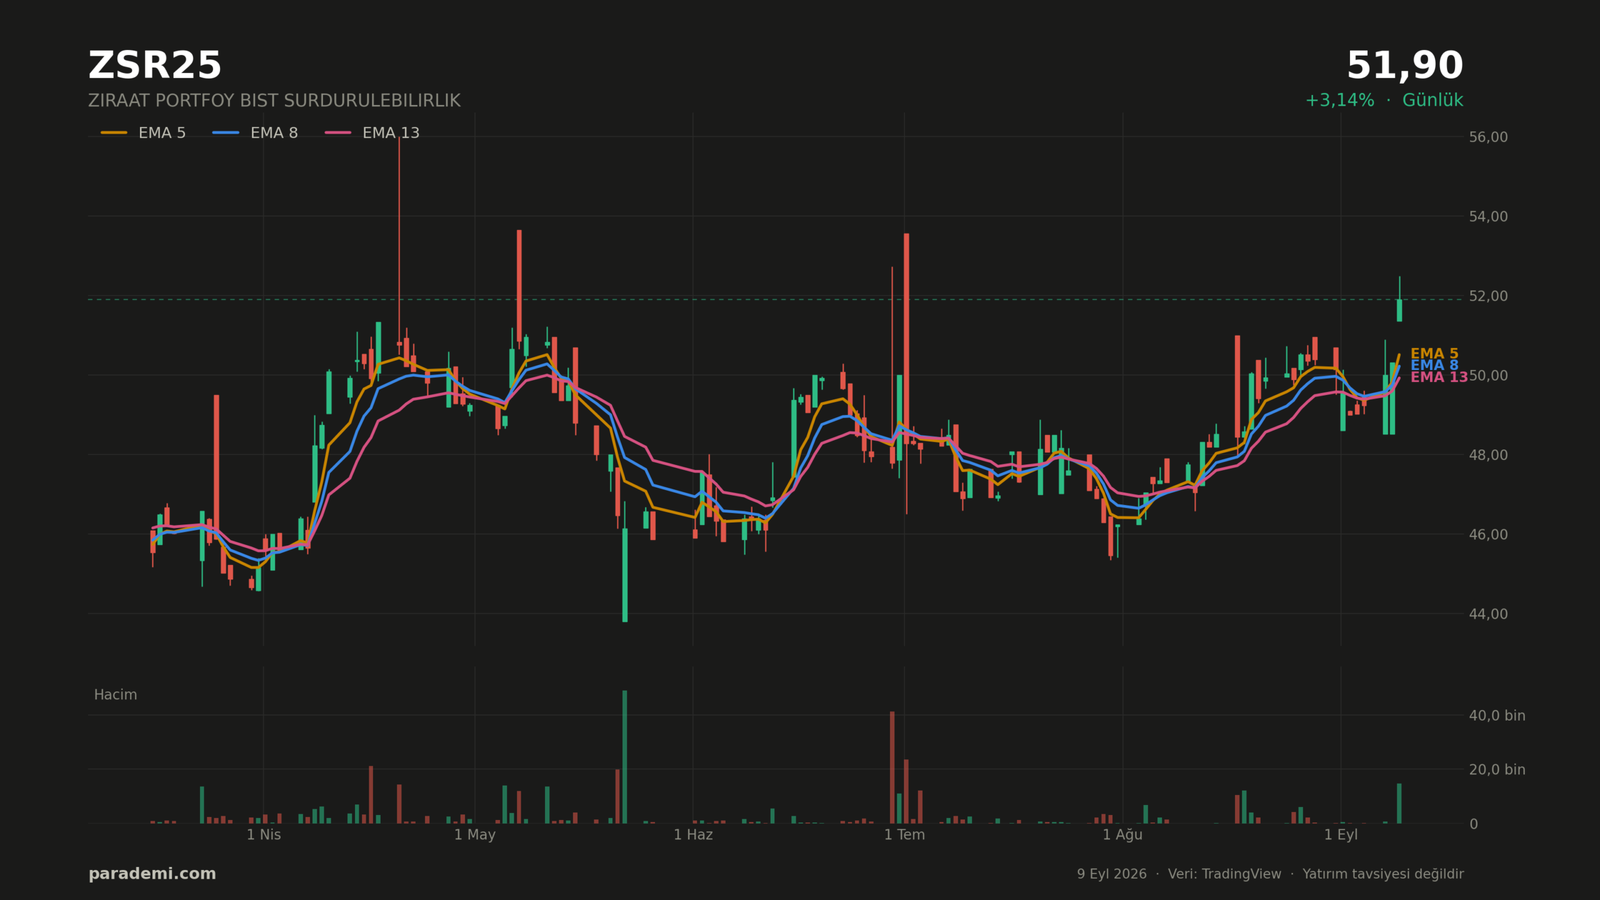The height and width of the screenshot is (900, 1600).
Task: Click the 56,00 price axis label
Action: tap(1488, 137)
